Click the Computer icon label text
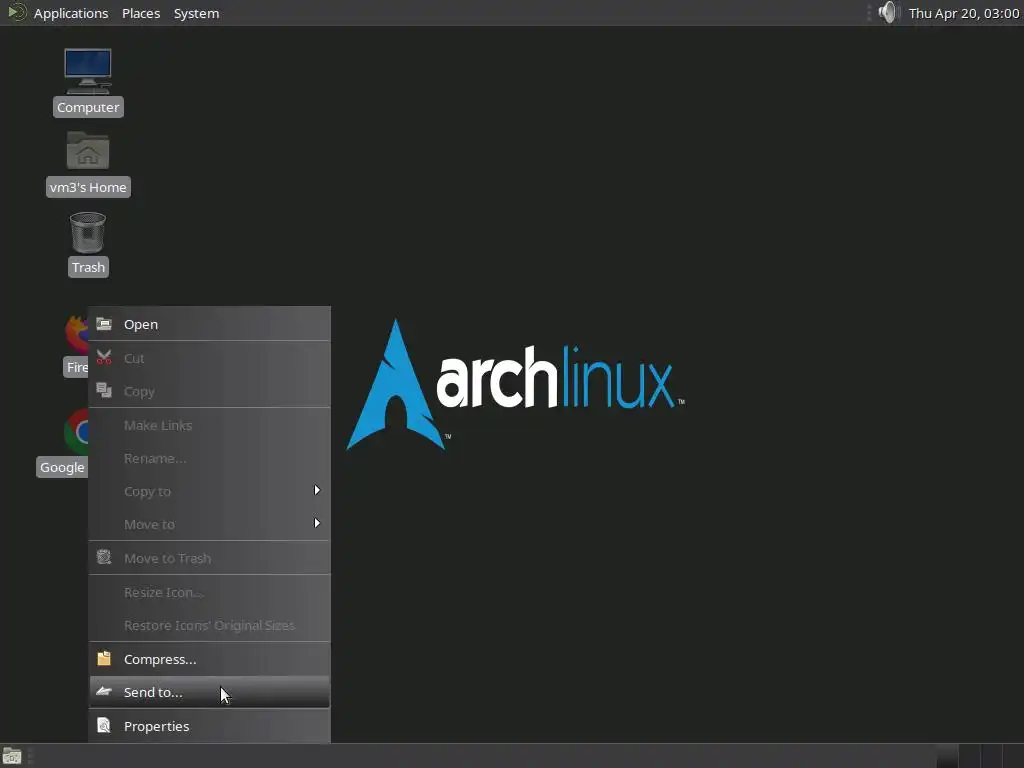1024x768 pixels. click(88, 107)
